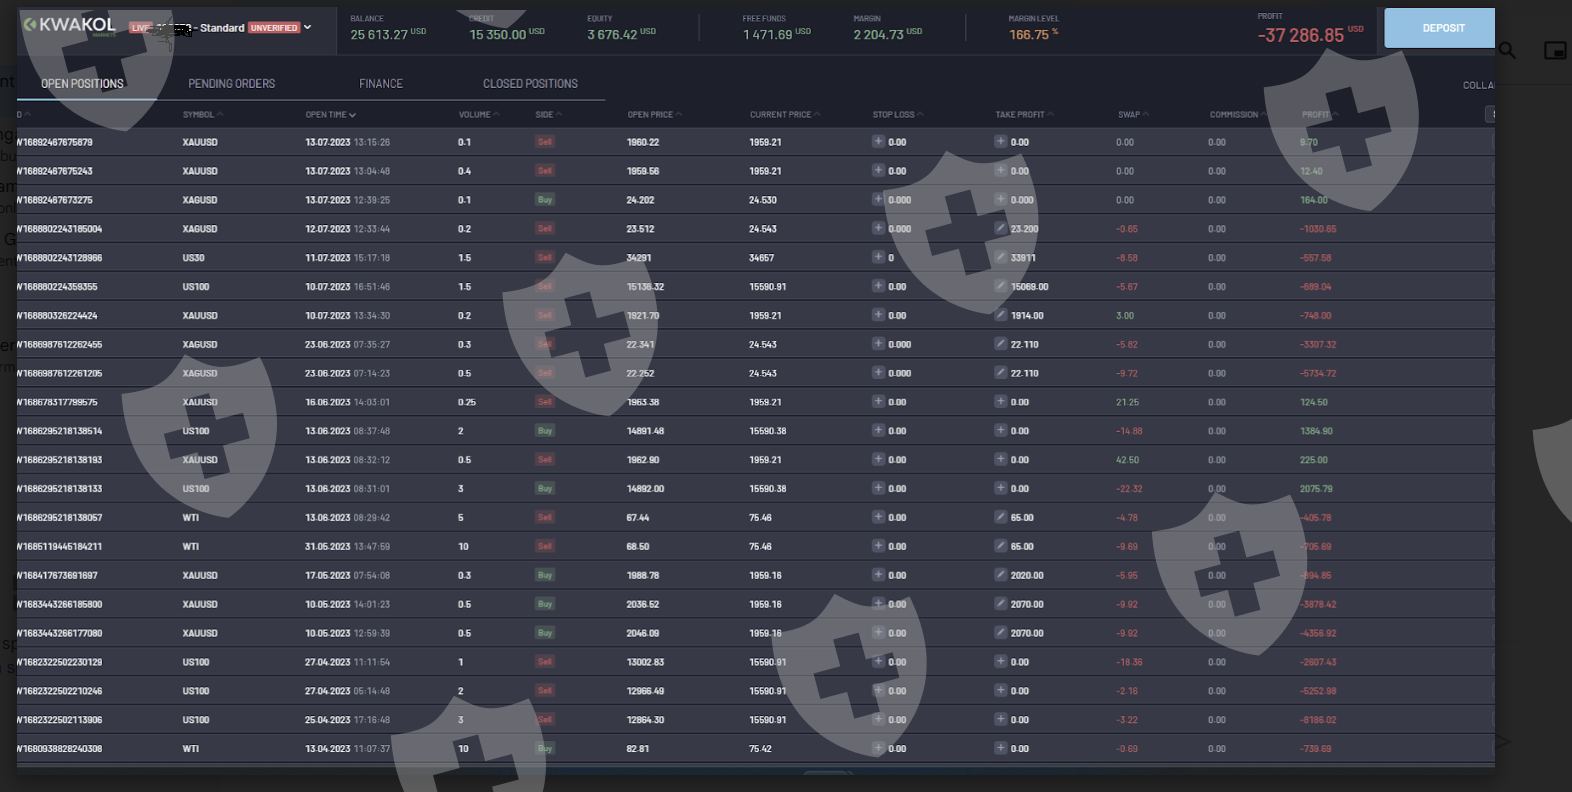Edit the 33911 take profit on US30
The image size is (1572, 792).
tap(1000, 258)
